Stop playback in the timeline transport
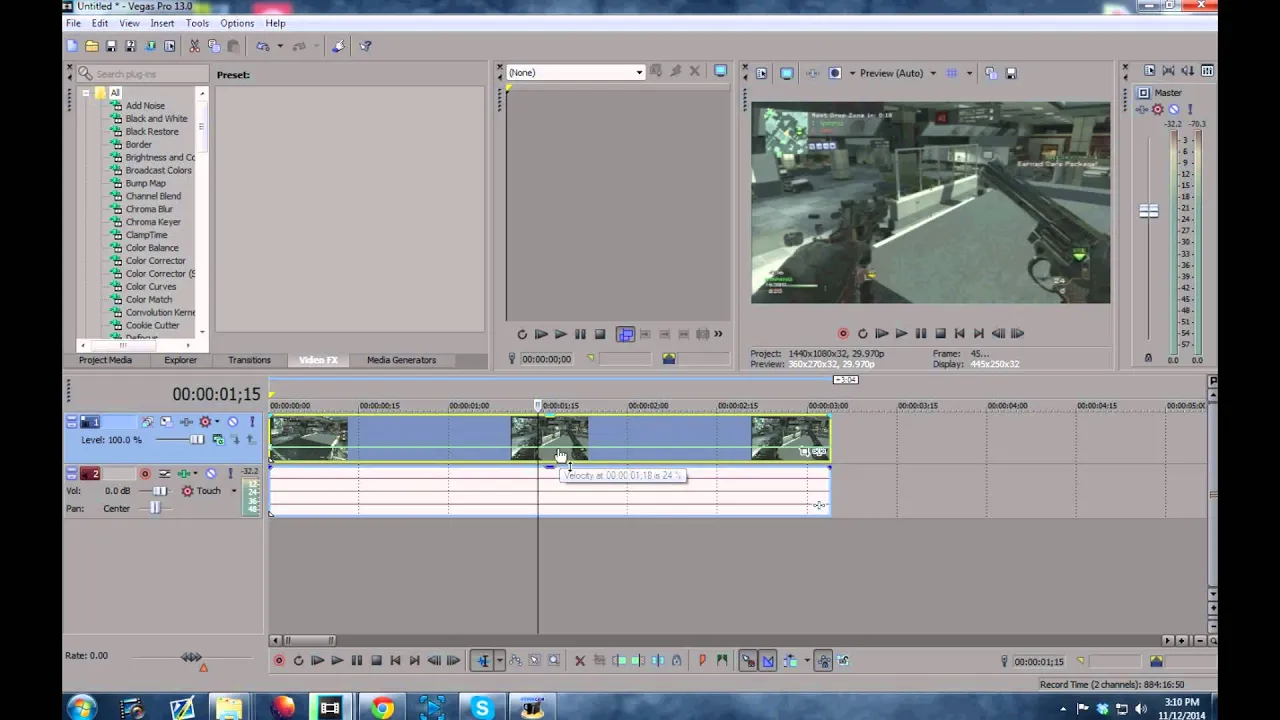 click(376, 661)
